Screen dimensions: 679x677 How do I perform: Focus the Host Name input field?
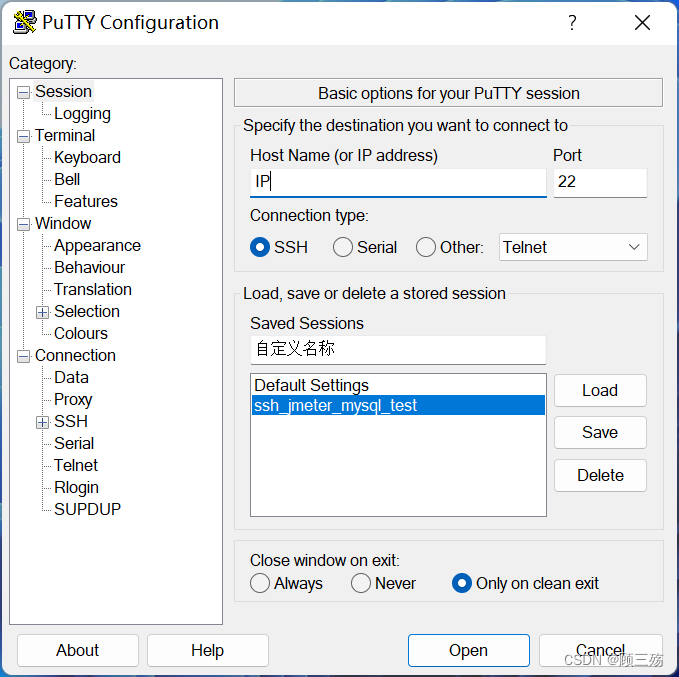point(398,182)
